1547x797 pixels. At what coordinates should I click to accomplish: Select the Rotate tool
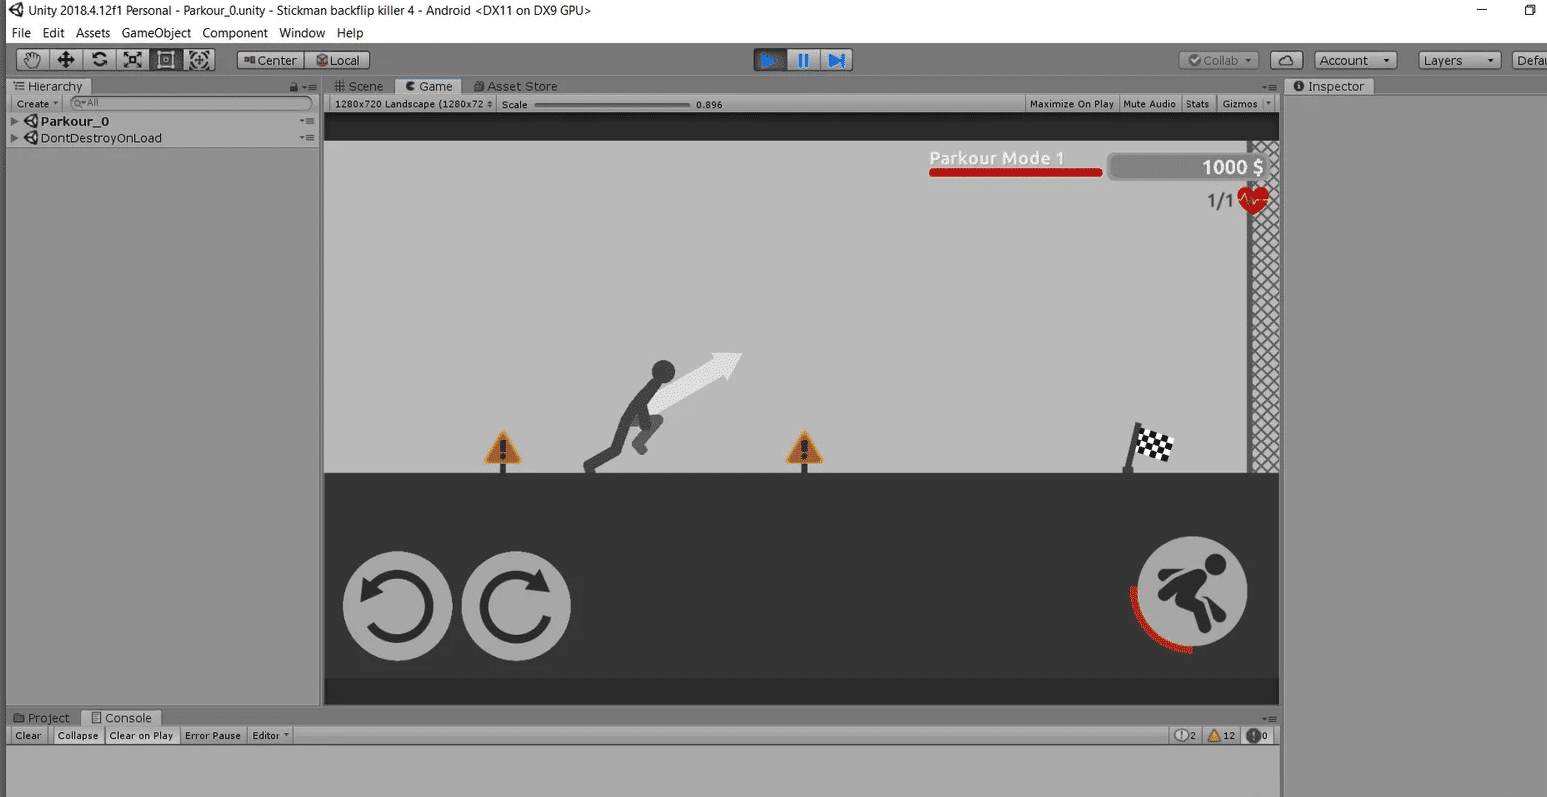click(x=98, y=59)
